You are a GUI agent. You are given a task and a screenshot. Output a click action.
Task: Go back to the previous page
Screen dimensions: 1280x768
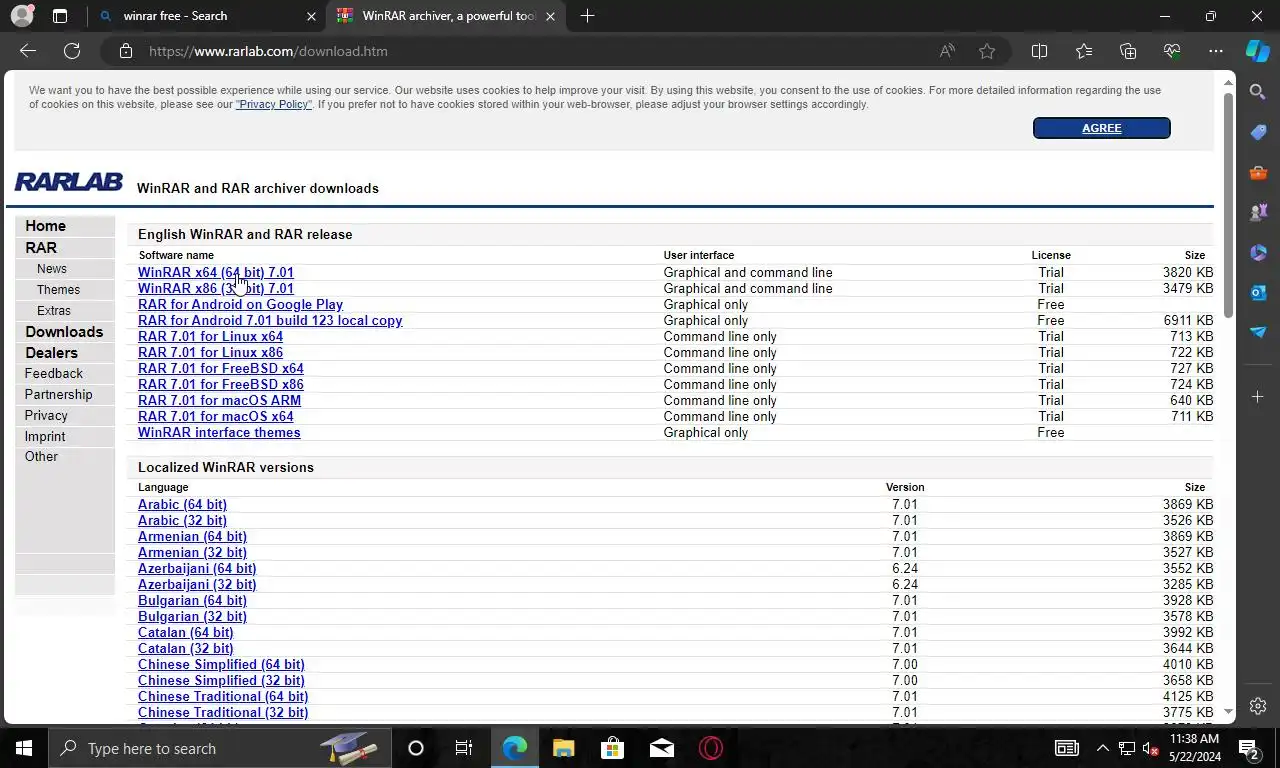coord(28,51)
